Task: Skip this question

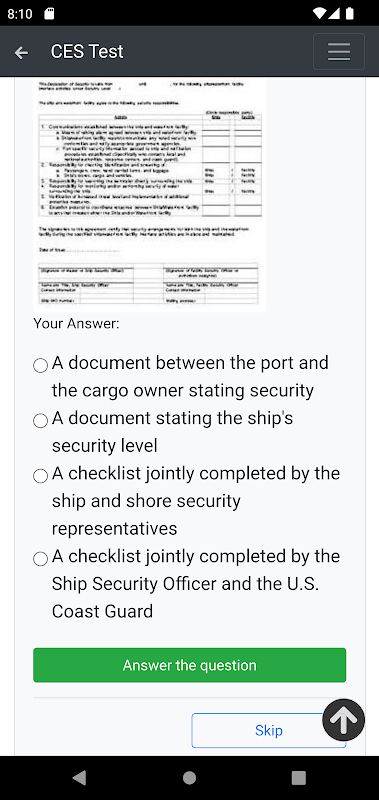Action: click(x=269, y=731)
